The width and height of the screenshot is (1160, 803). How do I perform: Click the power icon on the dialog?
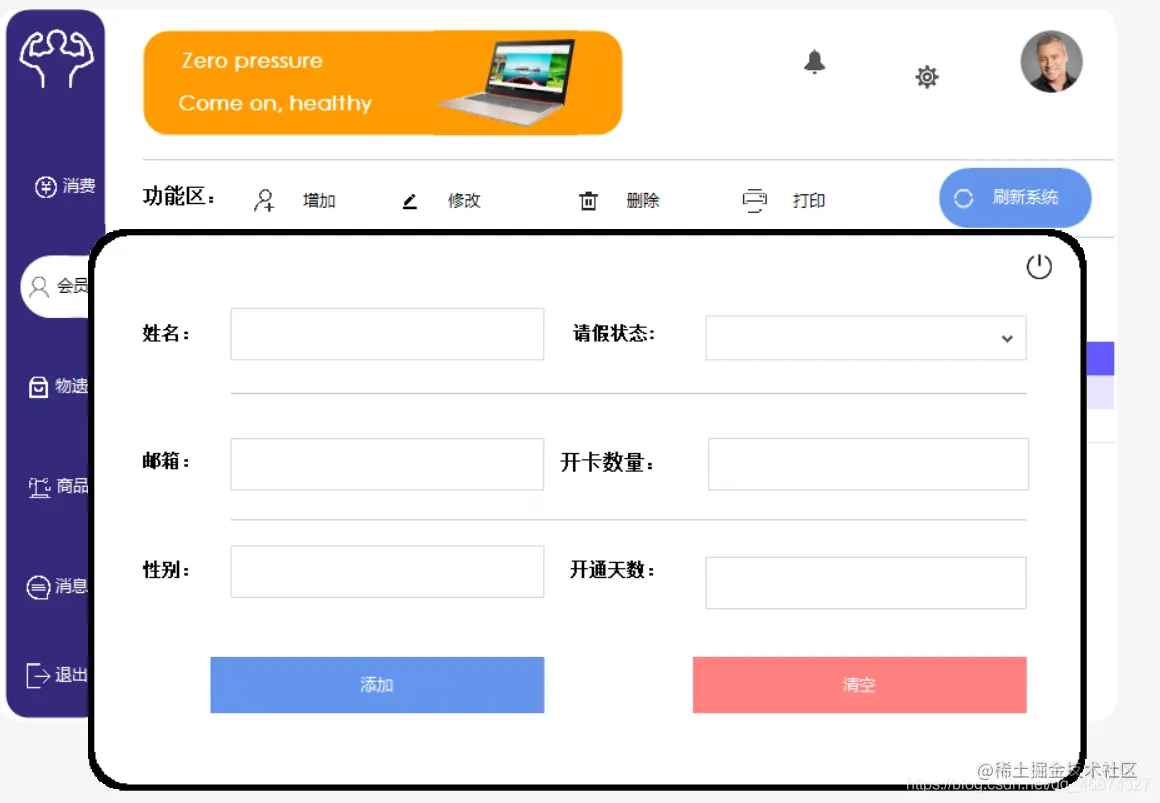point(1039,267)
